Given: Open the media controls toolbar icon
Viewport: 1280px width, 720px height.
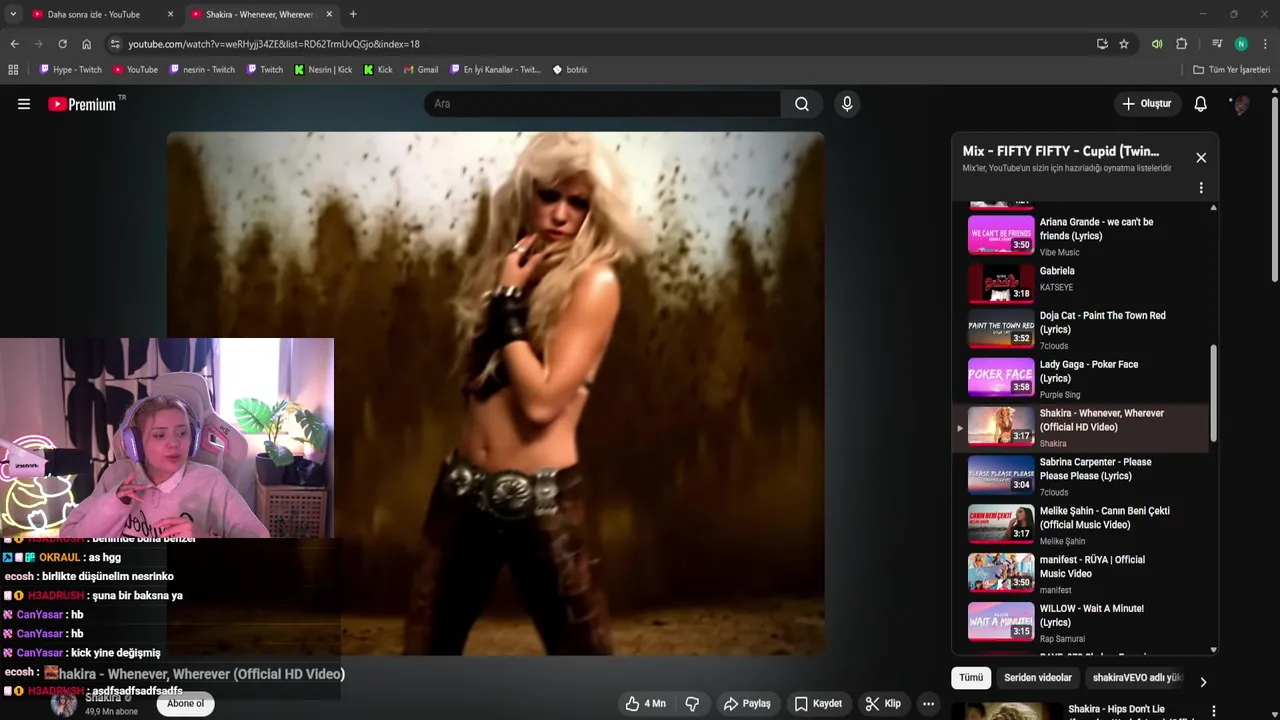Looking at the screenshot, I should pyautogui.click(x=1217, y=44).
